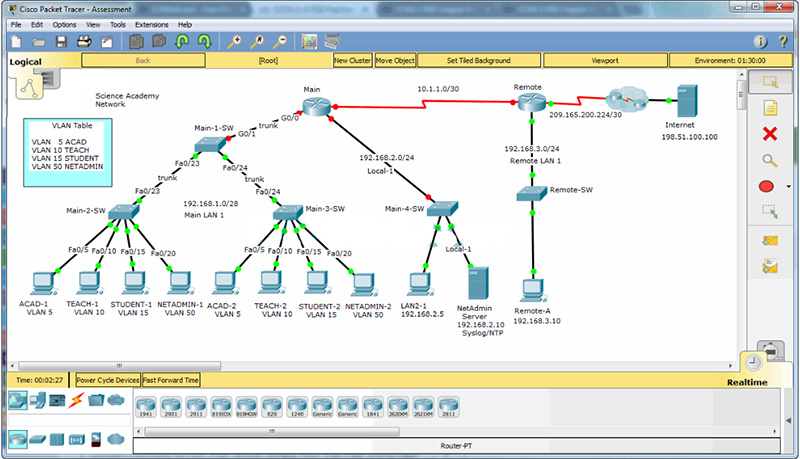Choose the 1941 router model
This screenshot has width=800, height=459.
tap(145, 407)
